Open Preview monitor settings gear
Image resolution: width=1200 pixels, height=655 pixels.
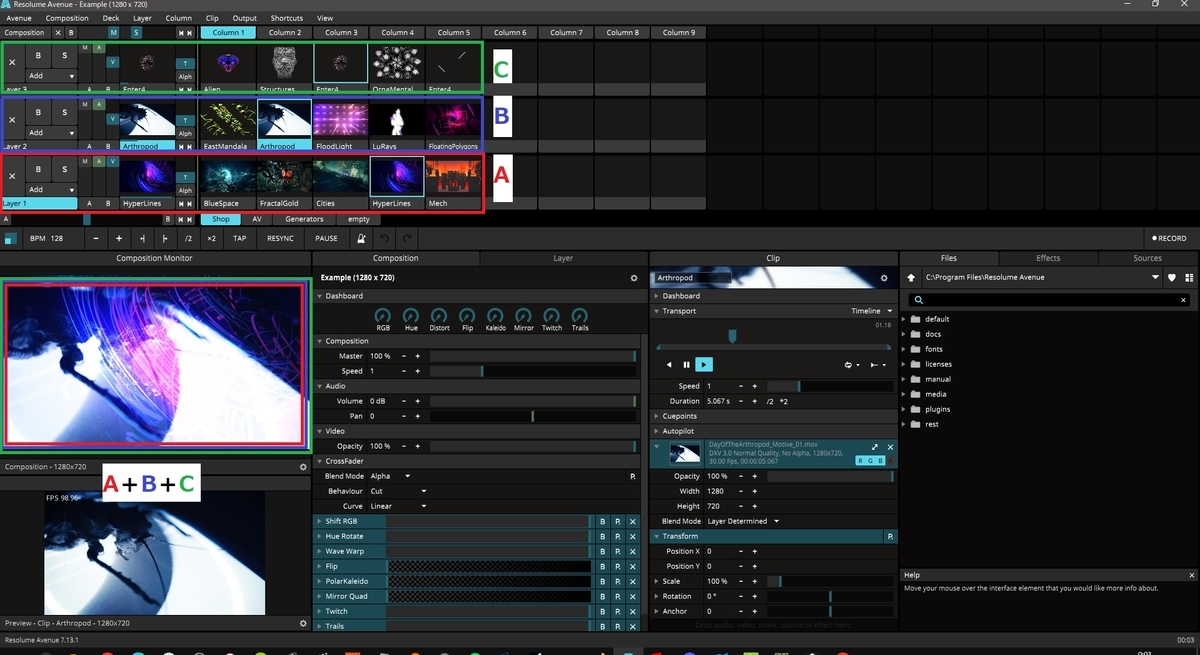pyautogui.click(x=303, y=623)
